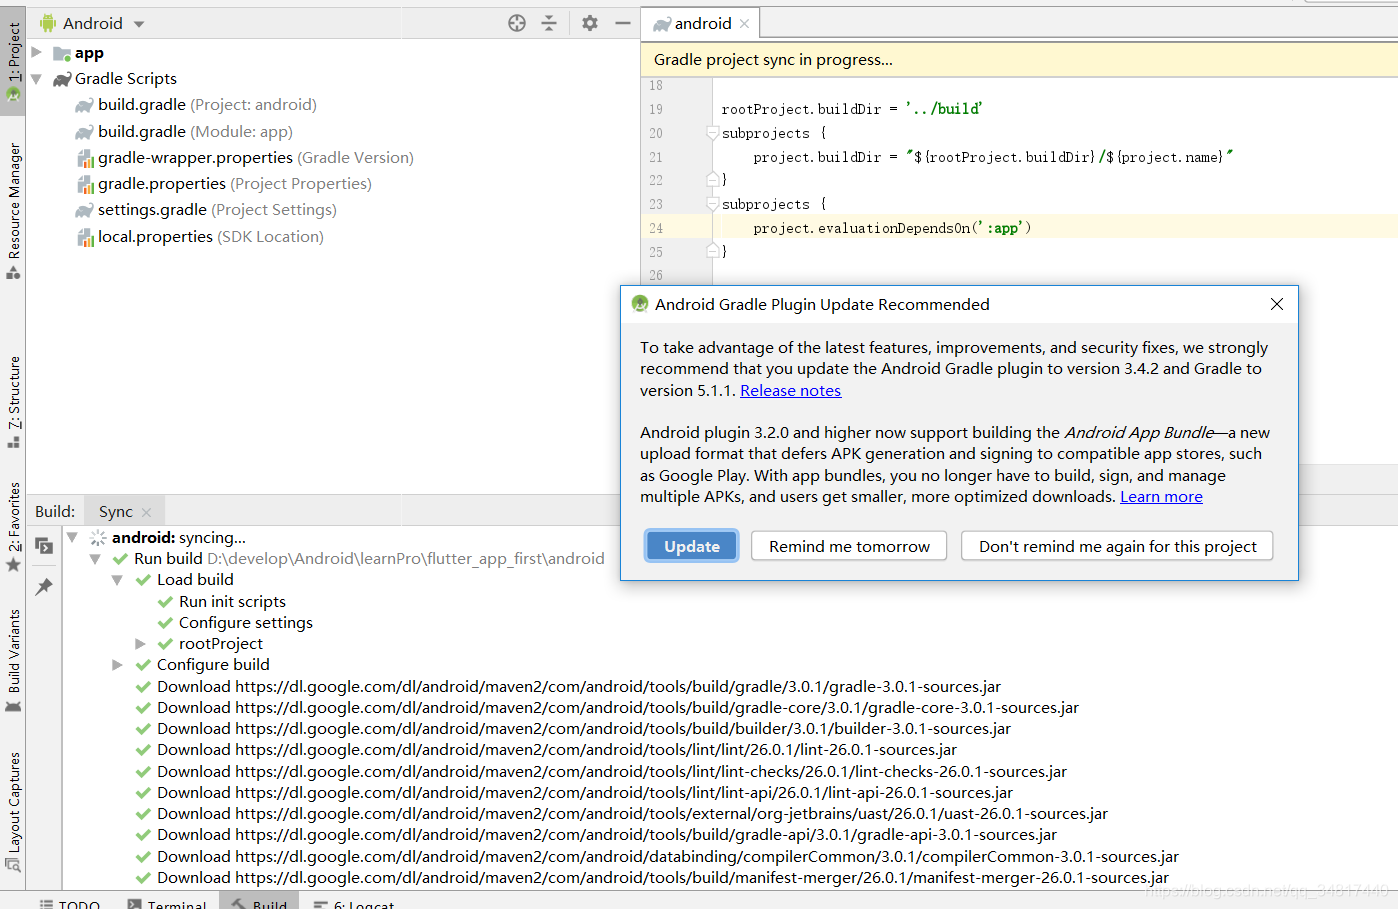Click the Collapse All icon in project panel
This screenshot has height=909, width=1398.
pyautogui.click(x=549, y=23)
